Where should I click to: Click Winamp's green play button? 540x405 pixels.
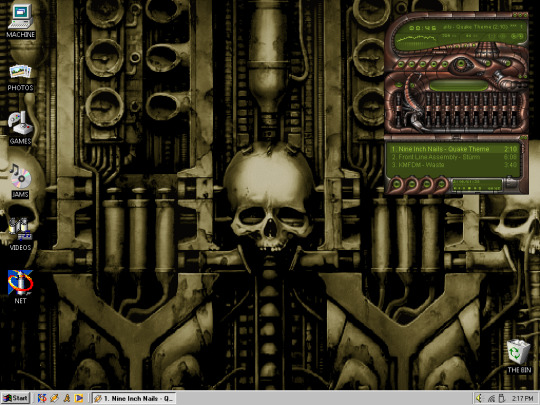[x=412, y=64]
